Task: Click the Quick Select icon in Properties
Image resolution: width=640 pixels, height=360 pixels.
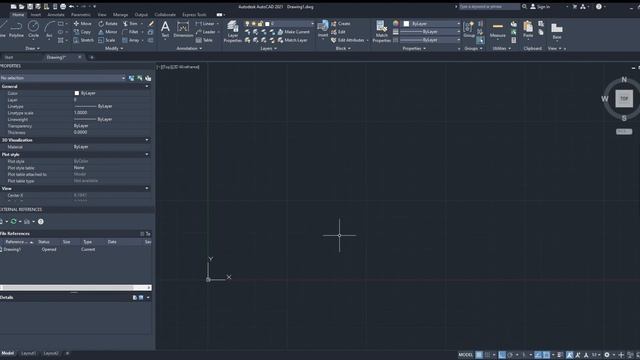Action: click(x=148, y=78)
